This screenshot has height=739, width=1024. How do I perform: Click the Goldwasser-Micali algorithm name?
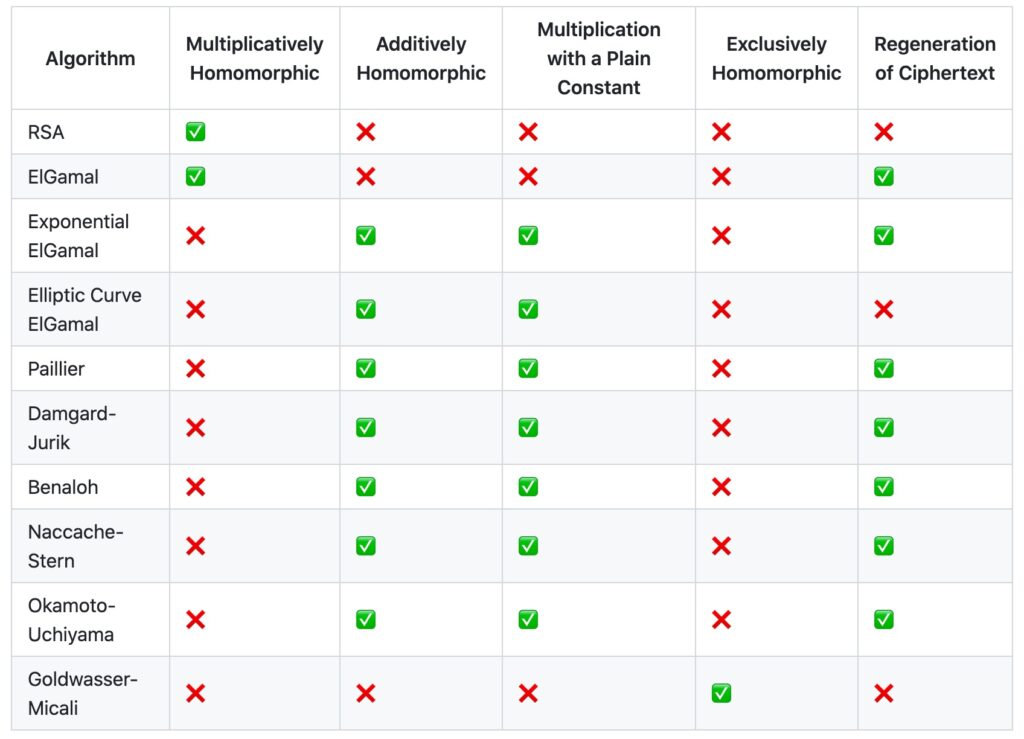point(82,693)
